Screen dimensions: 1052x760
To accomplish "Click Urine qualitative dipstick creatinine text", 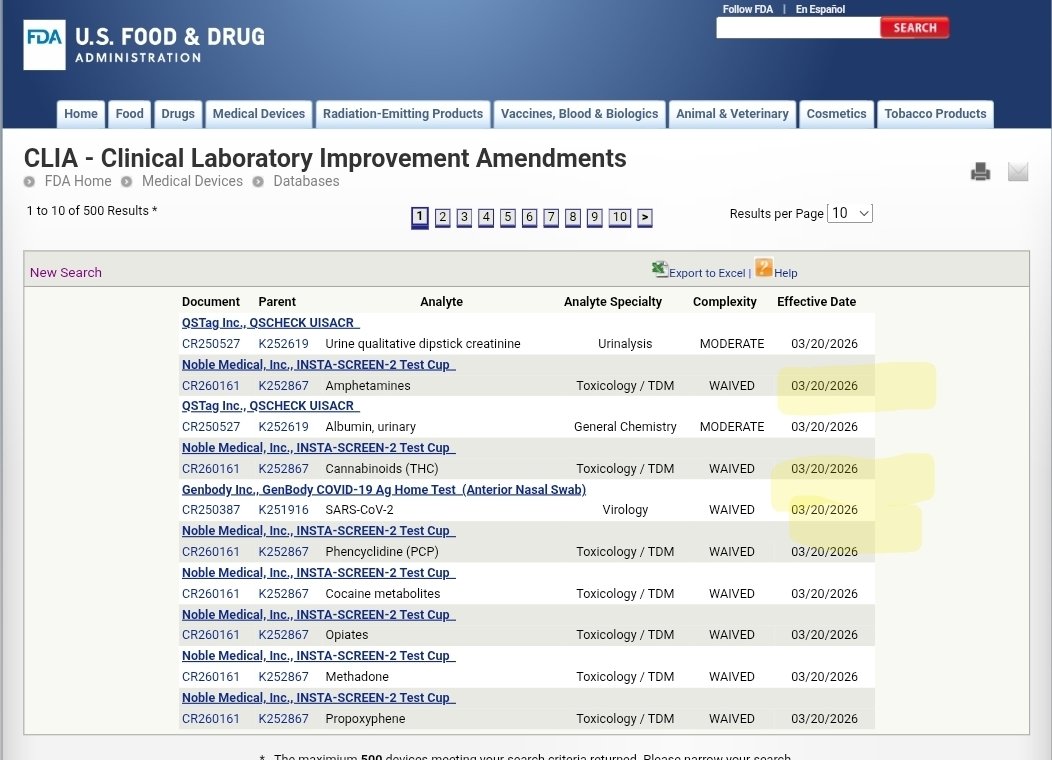I will point(423,343).
